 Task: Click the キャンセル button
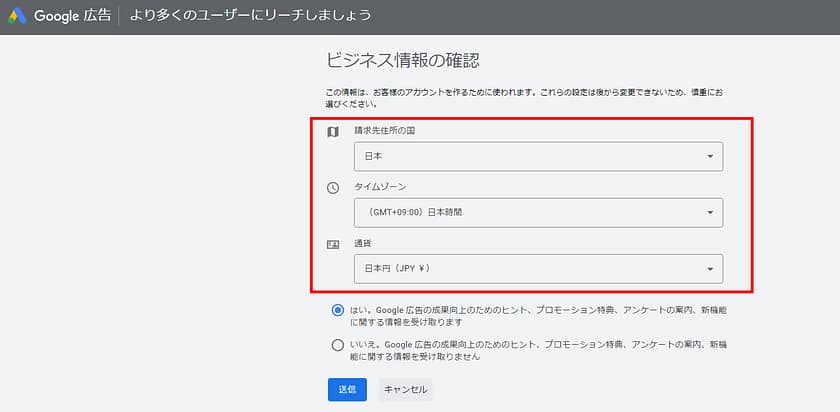point(405,389)
